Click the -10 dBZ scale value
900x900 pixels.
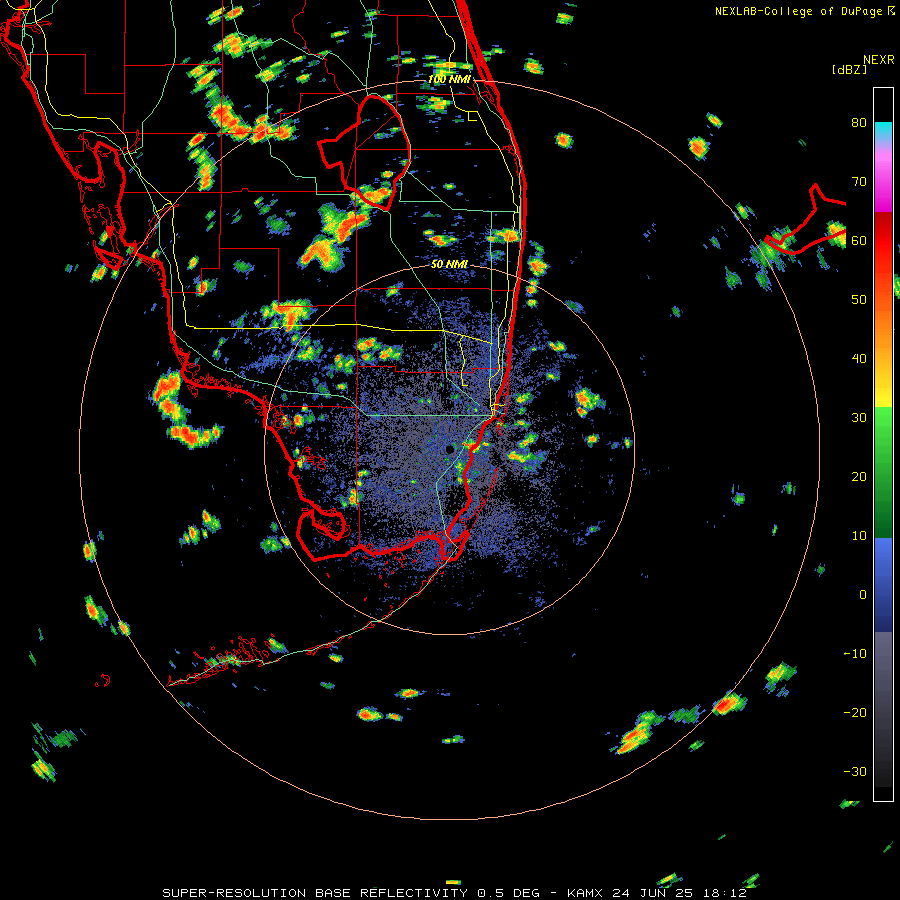[x=855, y=654]
